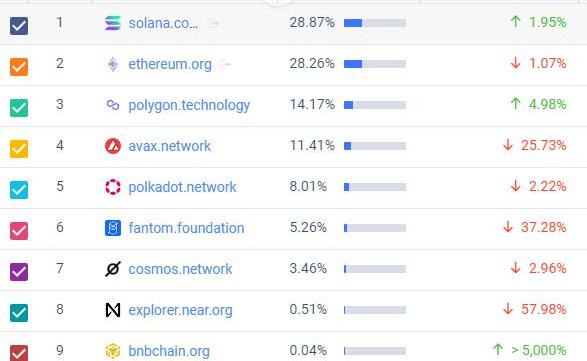The height and width of the screenshot is (361, 587).
Task: Click the Cosmos logo icon
Action: click(113, 269)
